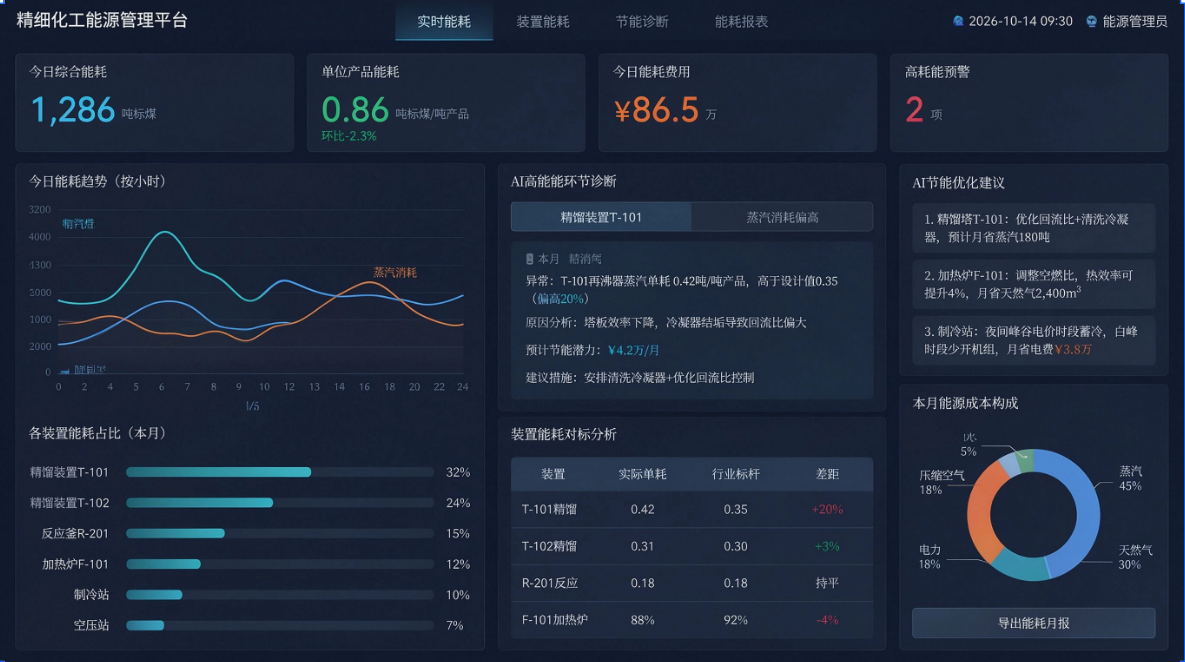1185x662 pixels.
Task: Click the R-201反应 table row name
Action: (x=549, y=583)
